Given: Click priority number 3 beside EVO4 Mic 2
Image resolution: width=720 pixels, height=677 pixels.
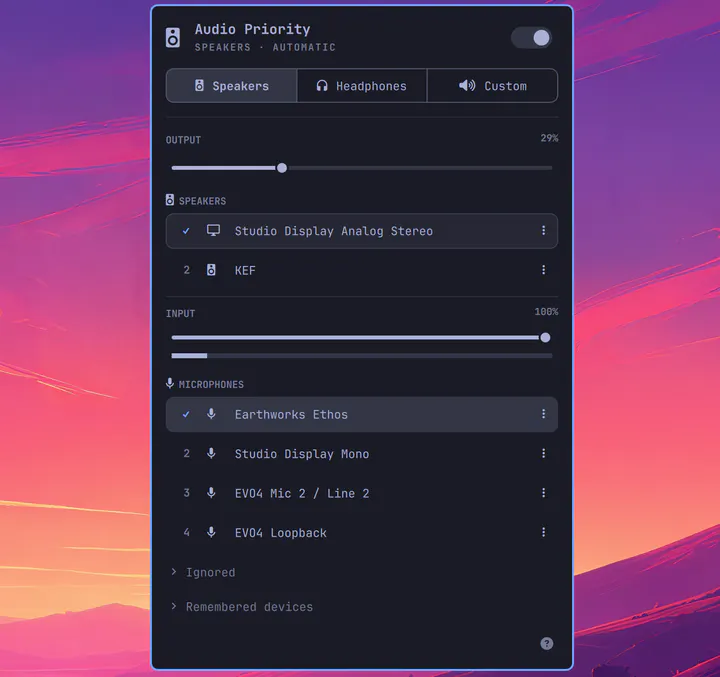Looking at the screenshot, I should [186, 493].
